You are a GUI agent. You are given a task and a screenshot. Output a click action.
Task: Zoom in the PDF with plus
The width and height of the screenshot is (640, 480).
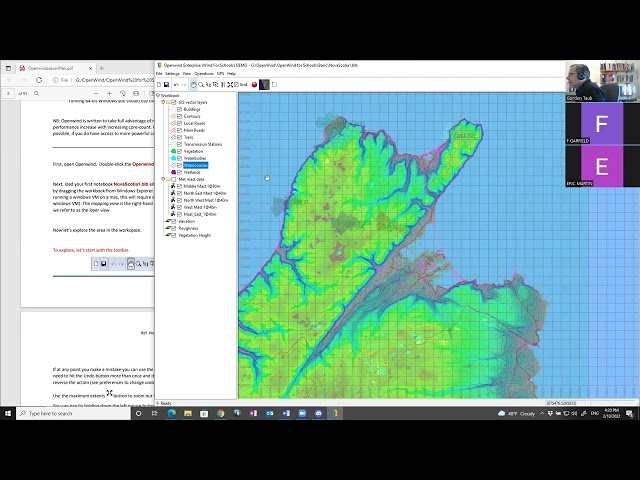[x=109, y=93]
